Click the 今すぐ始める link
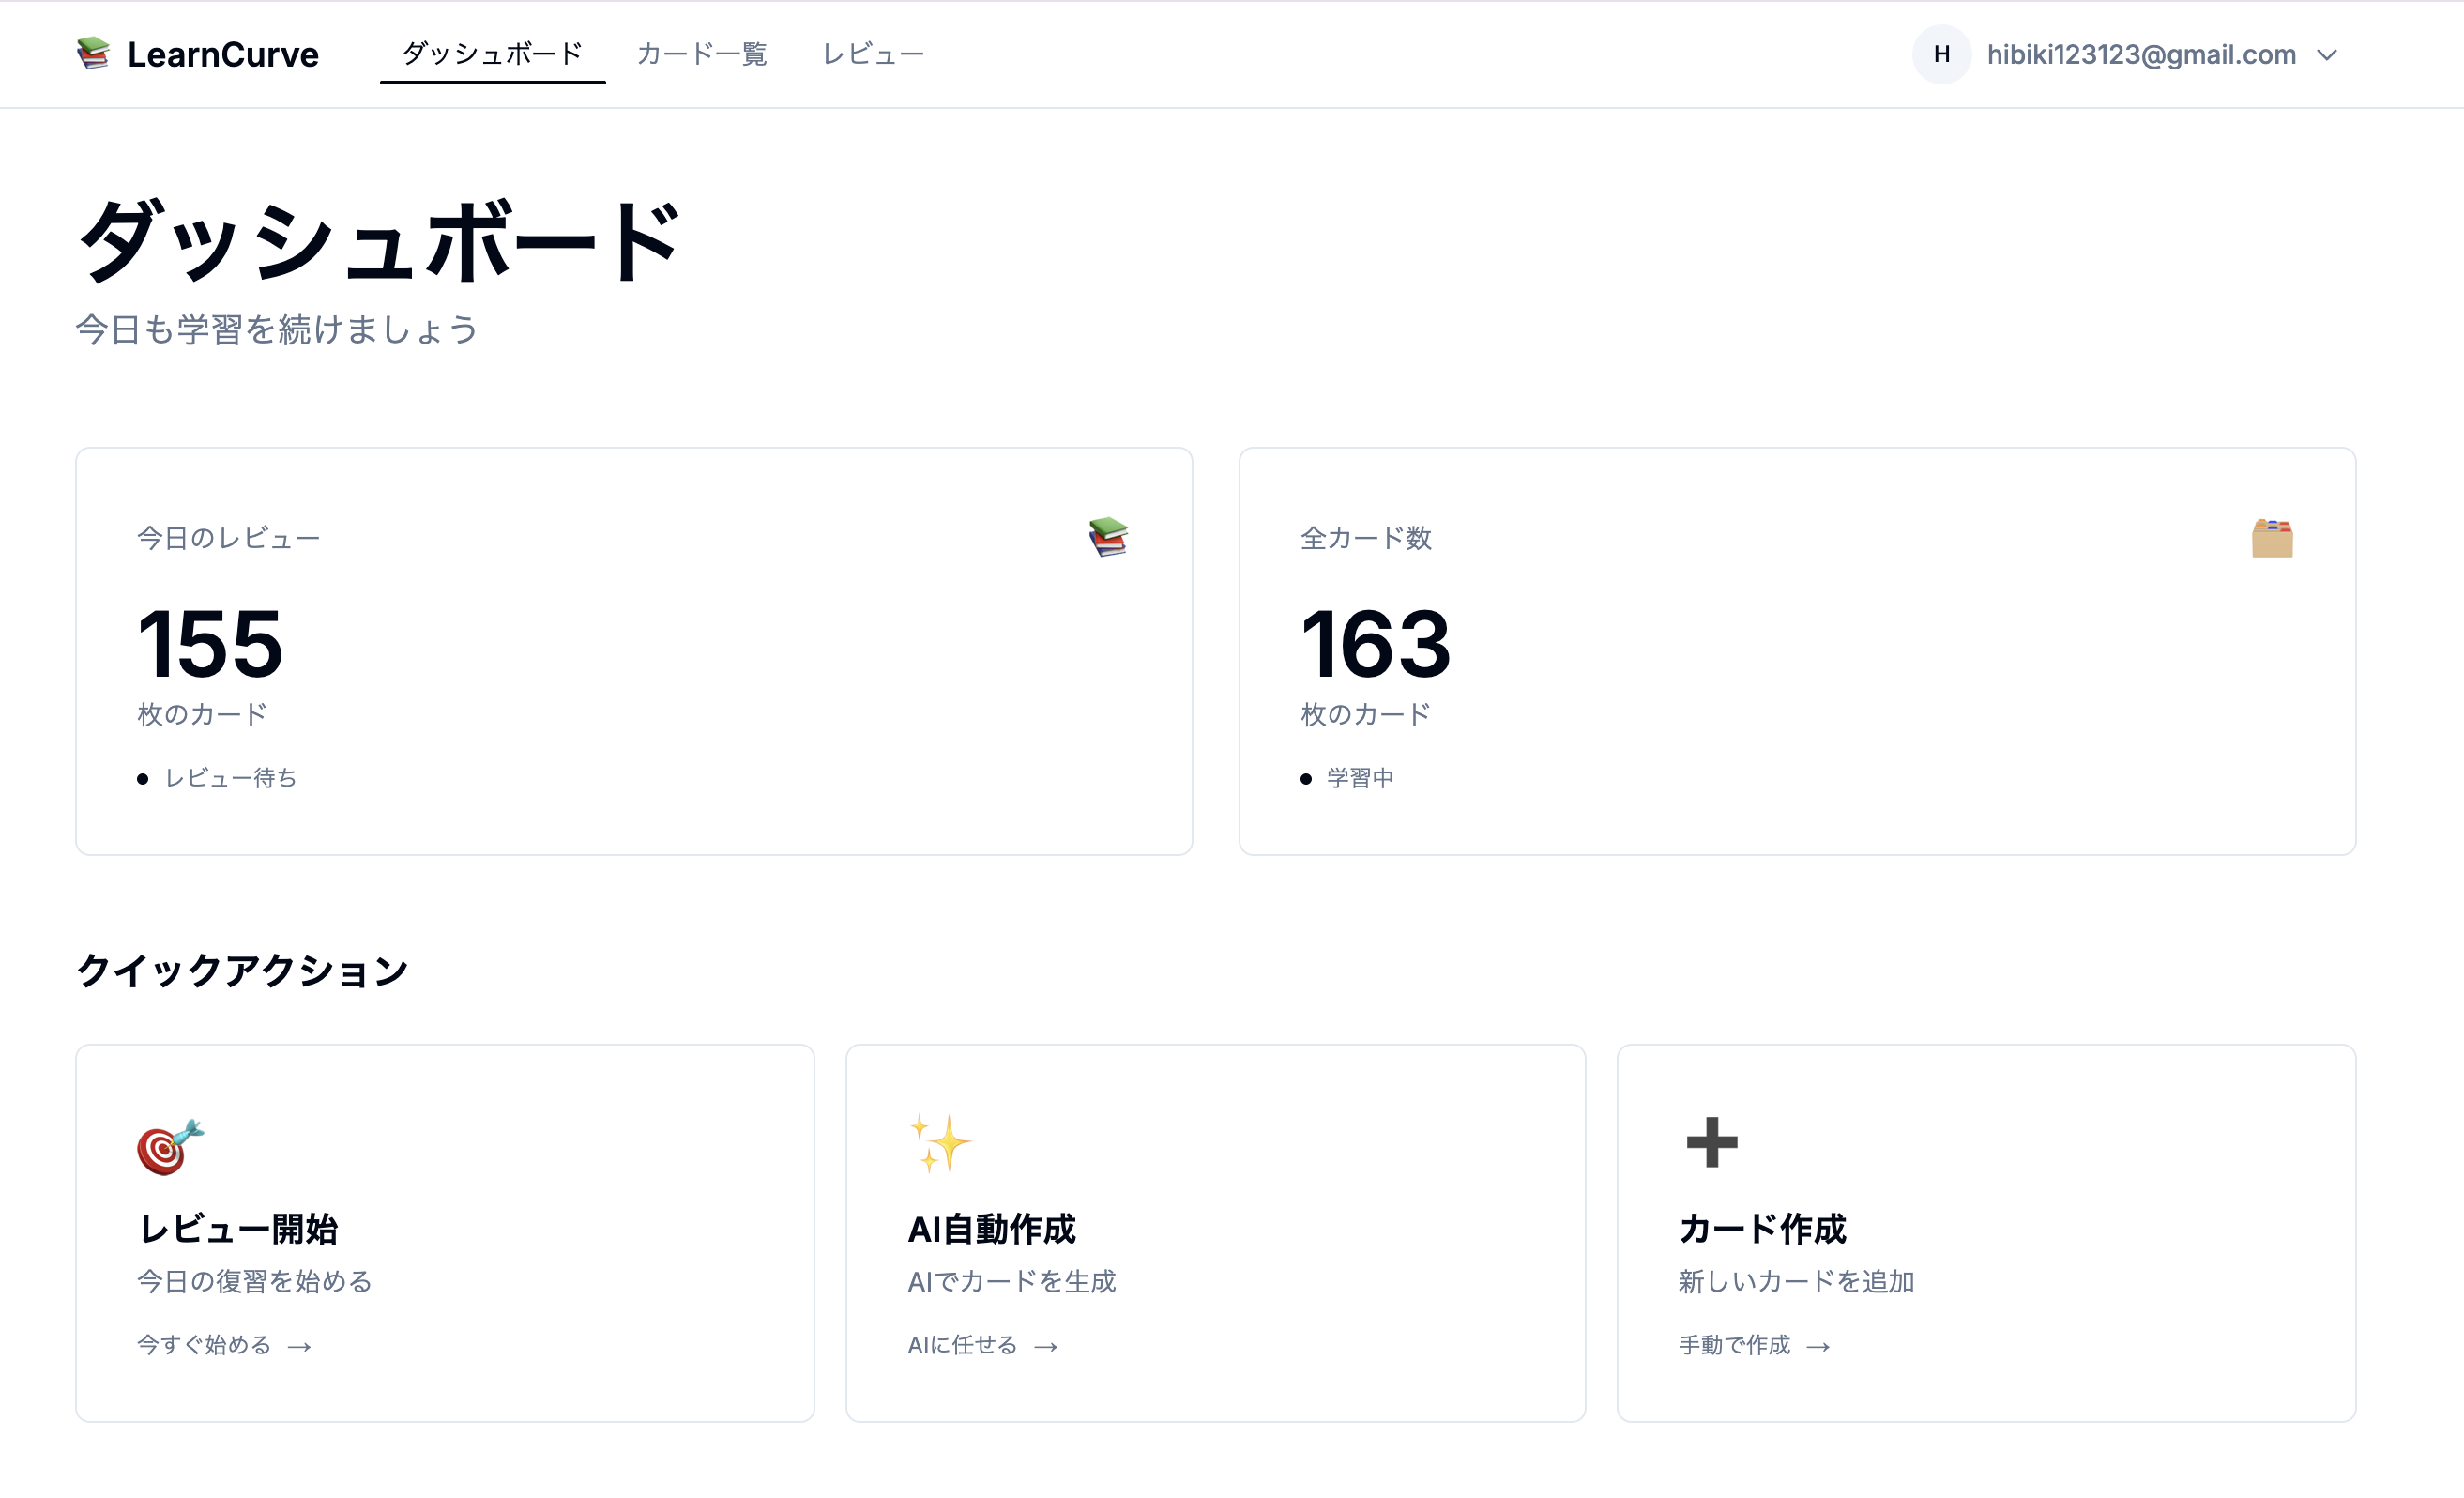Viewport: 2464px width, 1498px height. (202, 1345)
